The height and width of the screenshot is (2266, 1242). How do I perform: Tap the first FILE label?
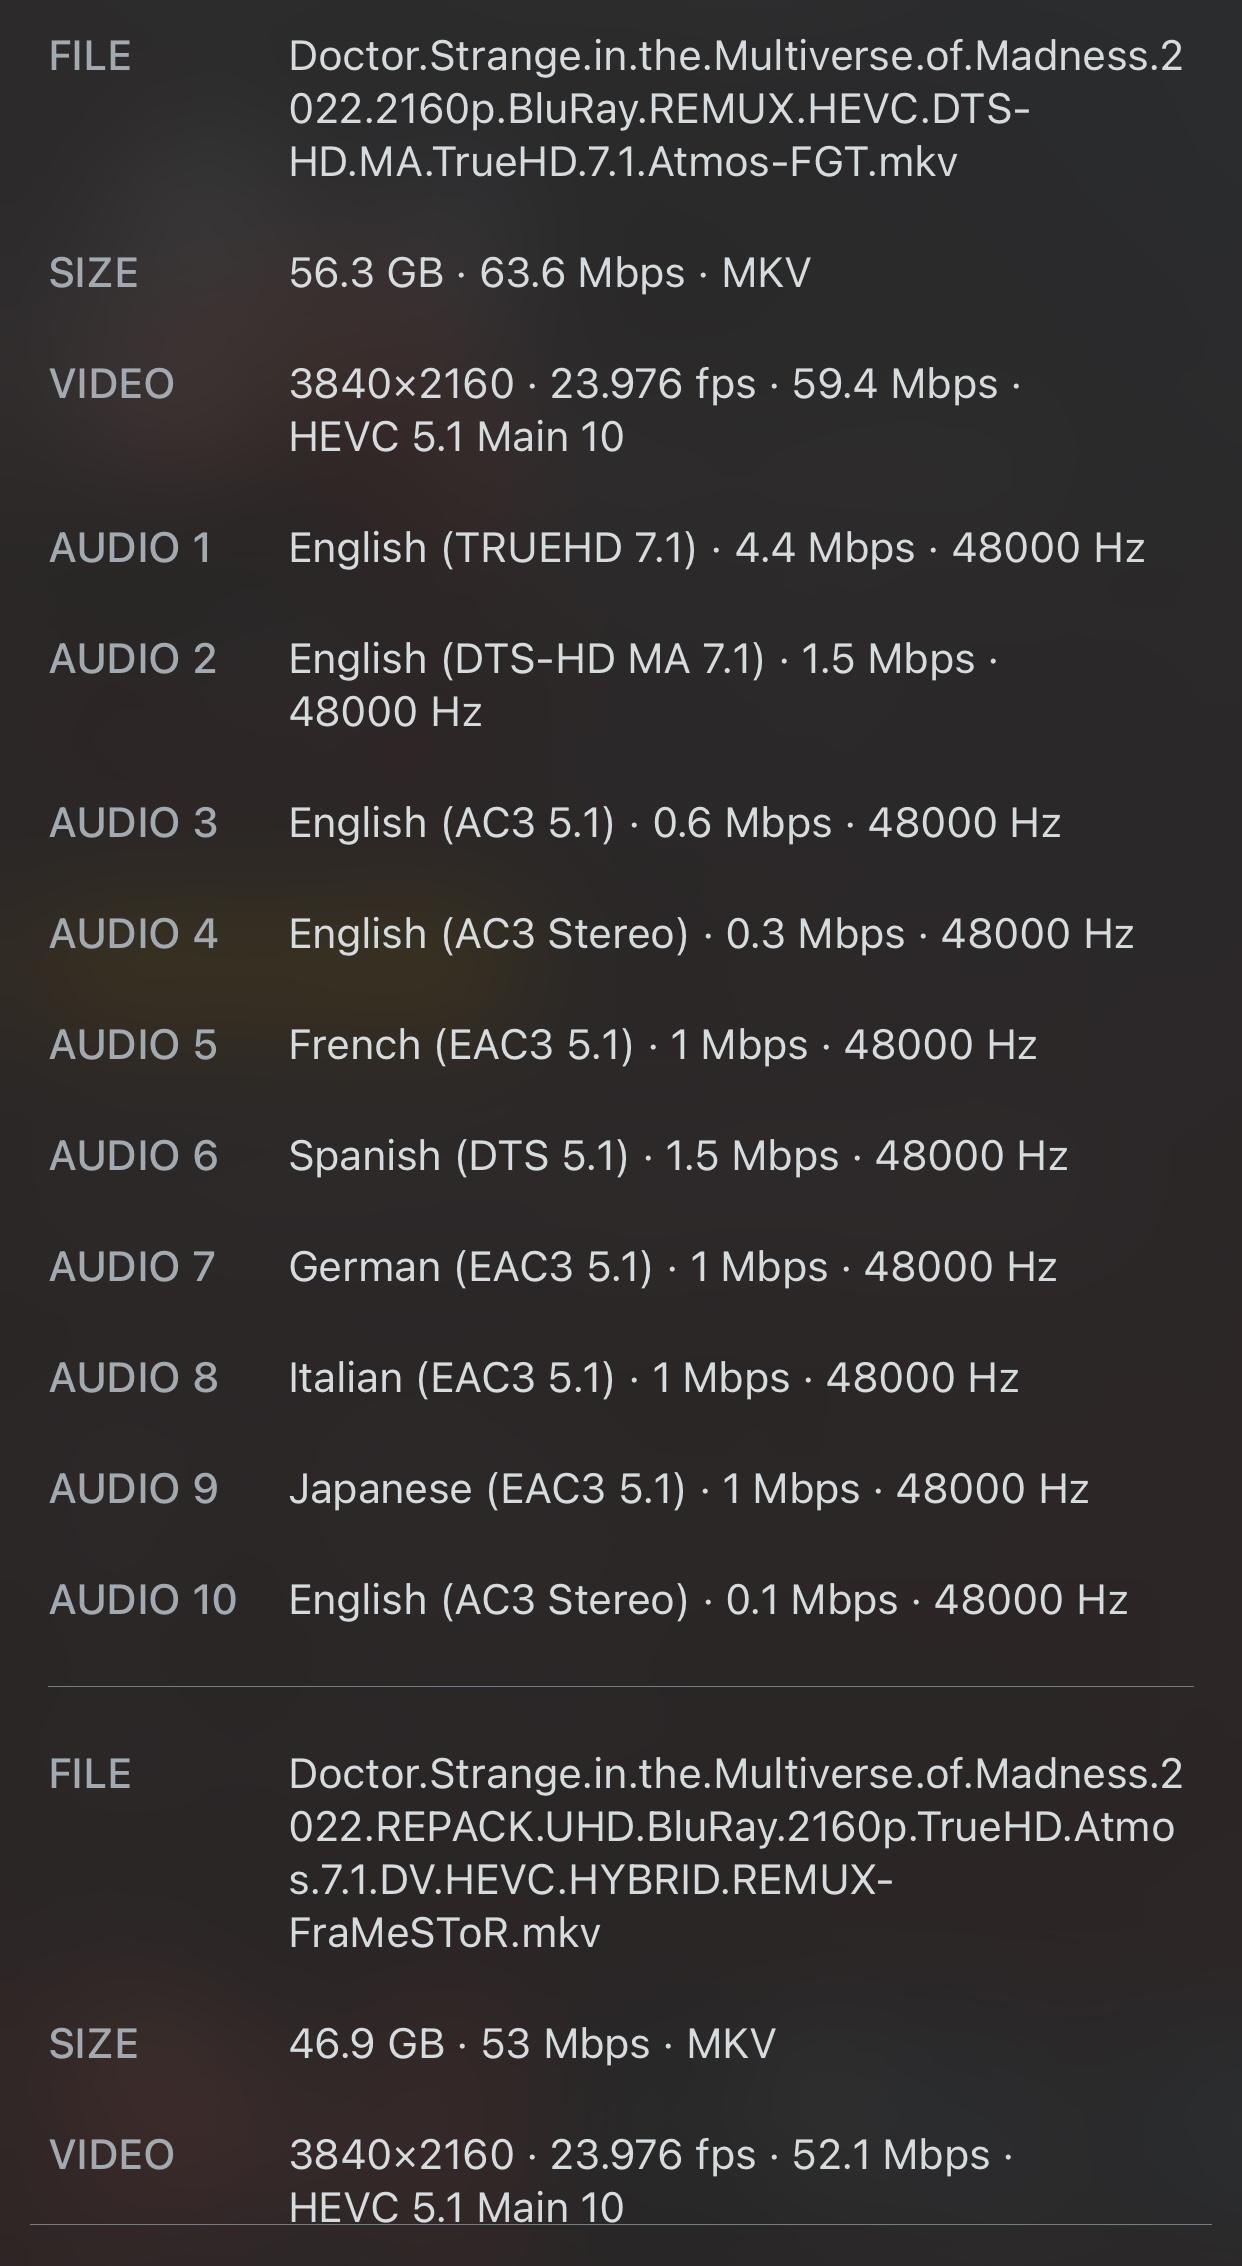[x=90, y=57]
